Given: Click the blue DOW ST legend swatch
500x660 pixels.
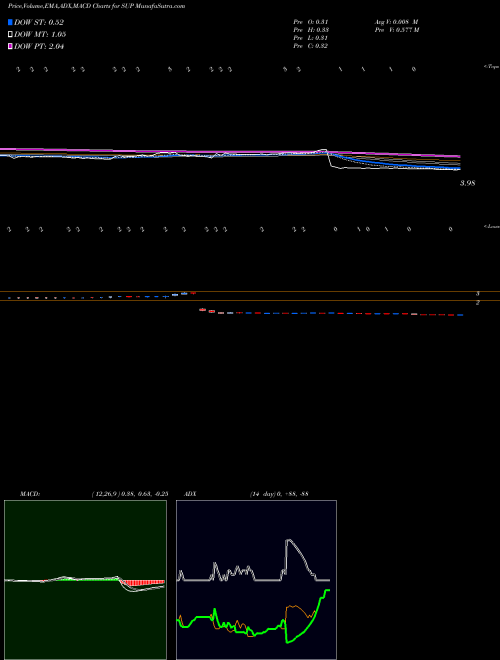Looking at the screenshot, I should click(x=10, y=22).
